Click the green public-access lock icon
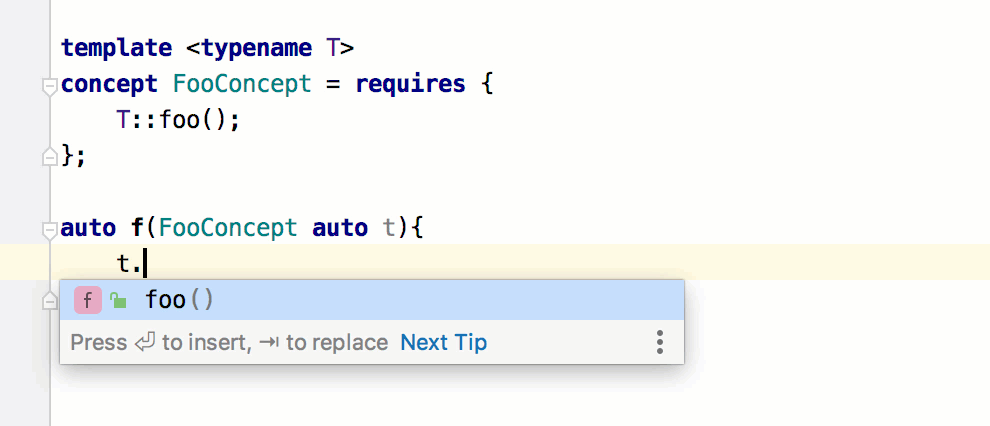 point(118,300)
